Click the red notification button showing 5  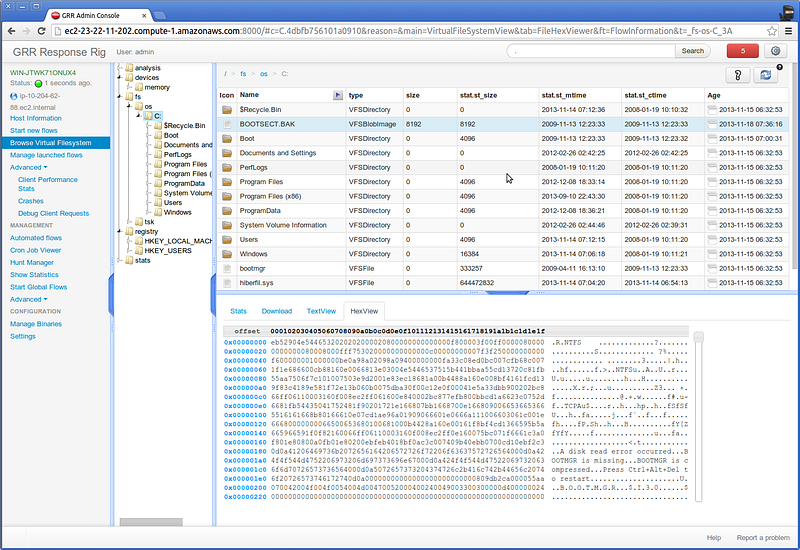742,51
